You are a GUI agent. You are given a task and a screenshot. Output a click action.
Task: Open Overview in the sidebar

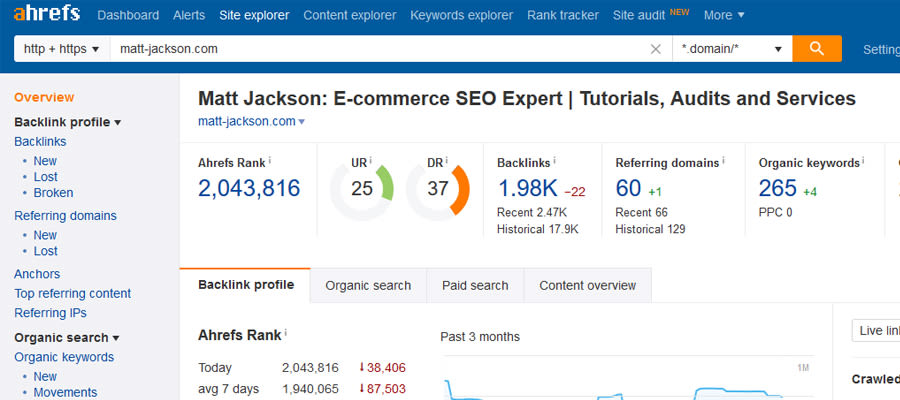[x=44, y=98]
